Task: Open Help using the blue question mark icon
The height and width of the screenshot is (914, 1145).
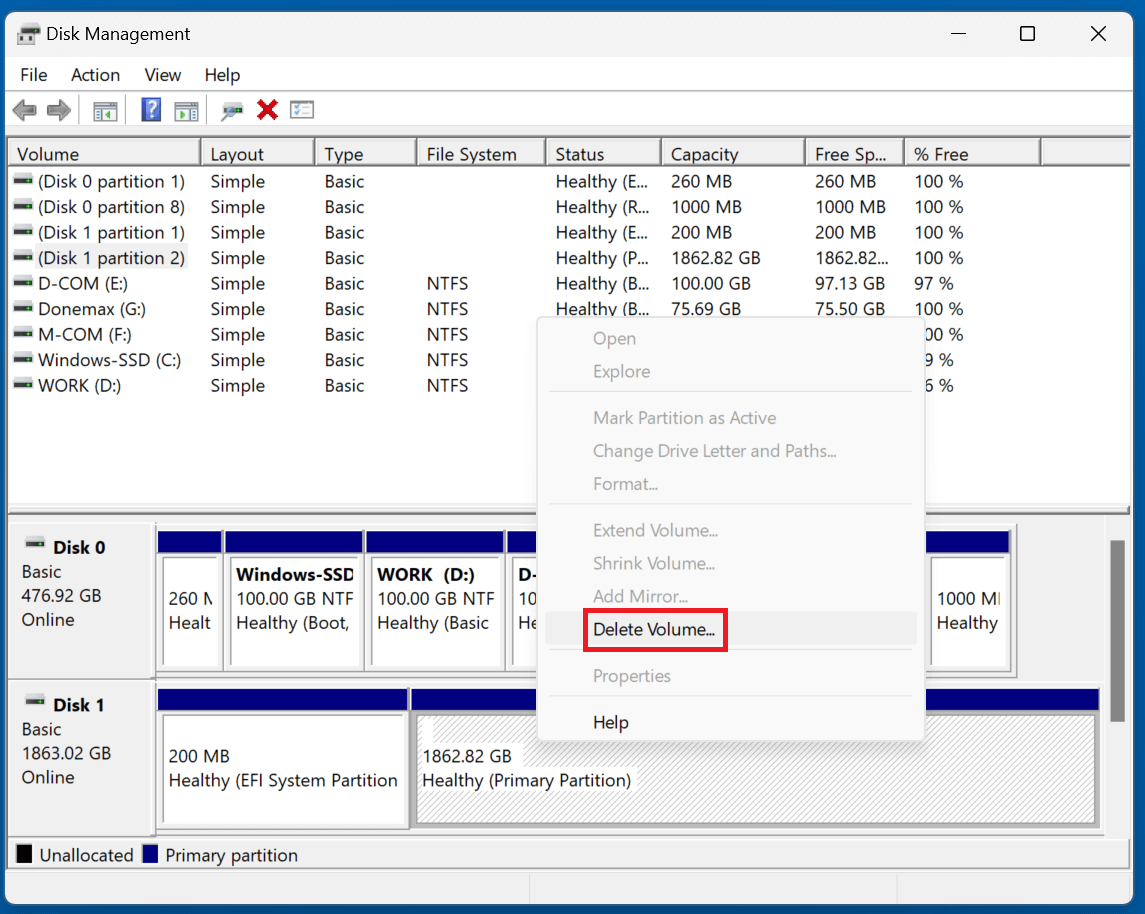Action: click(150, 110)
